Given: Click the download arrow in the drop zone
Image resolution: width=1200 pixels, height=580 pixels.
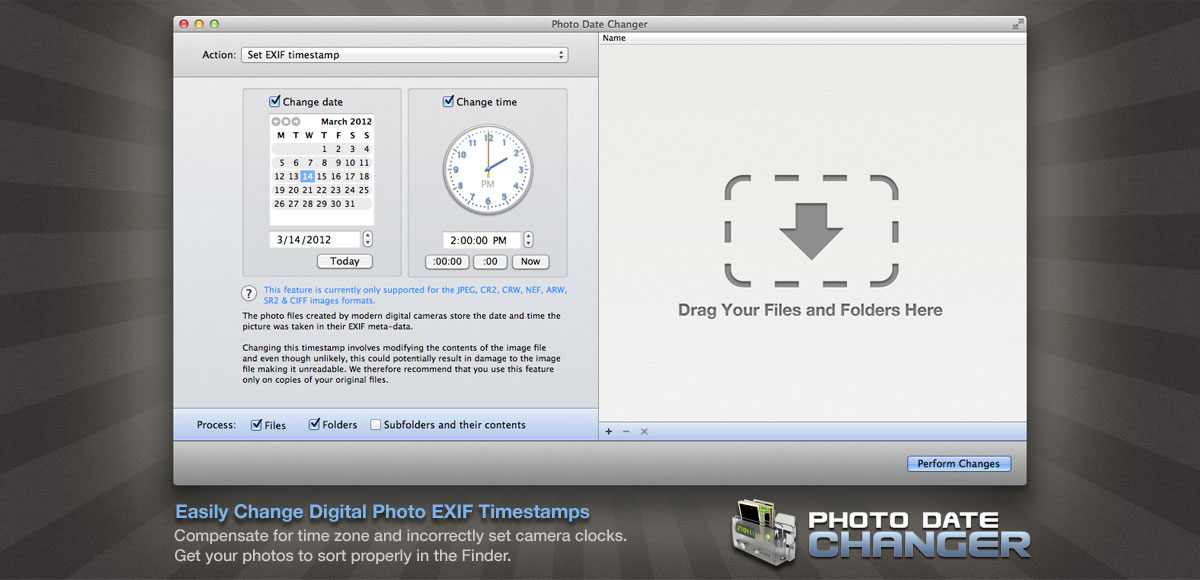Looking at the screenshot, I should coord(811,231).
